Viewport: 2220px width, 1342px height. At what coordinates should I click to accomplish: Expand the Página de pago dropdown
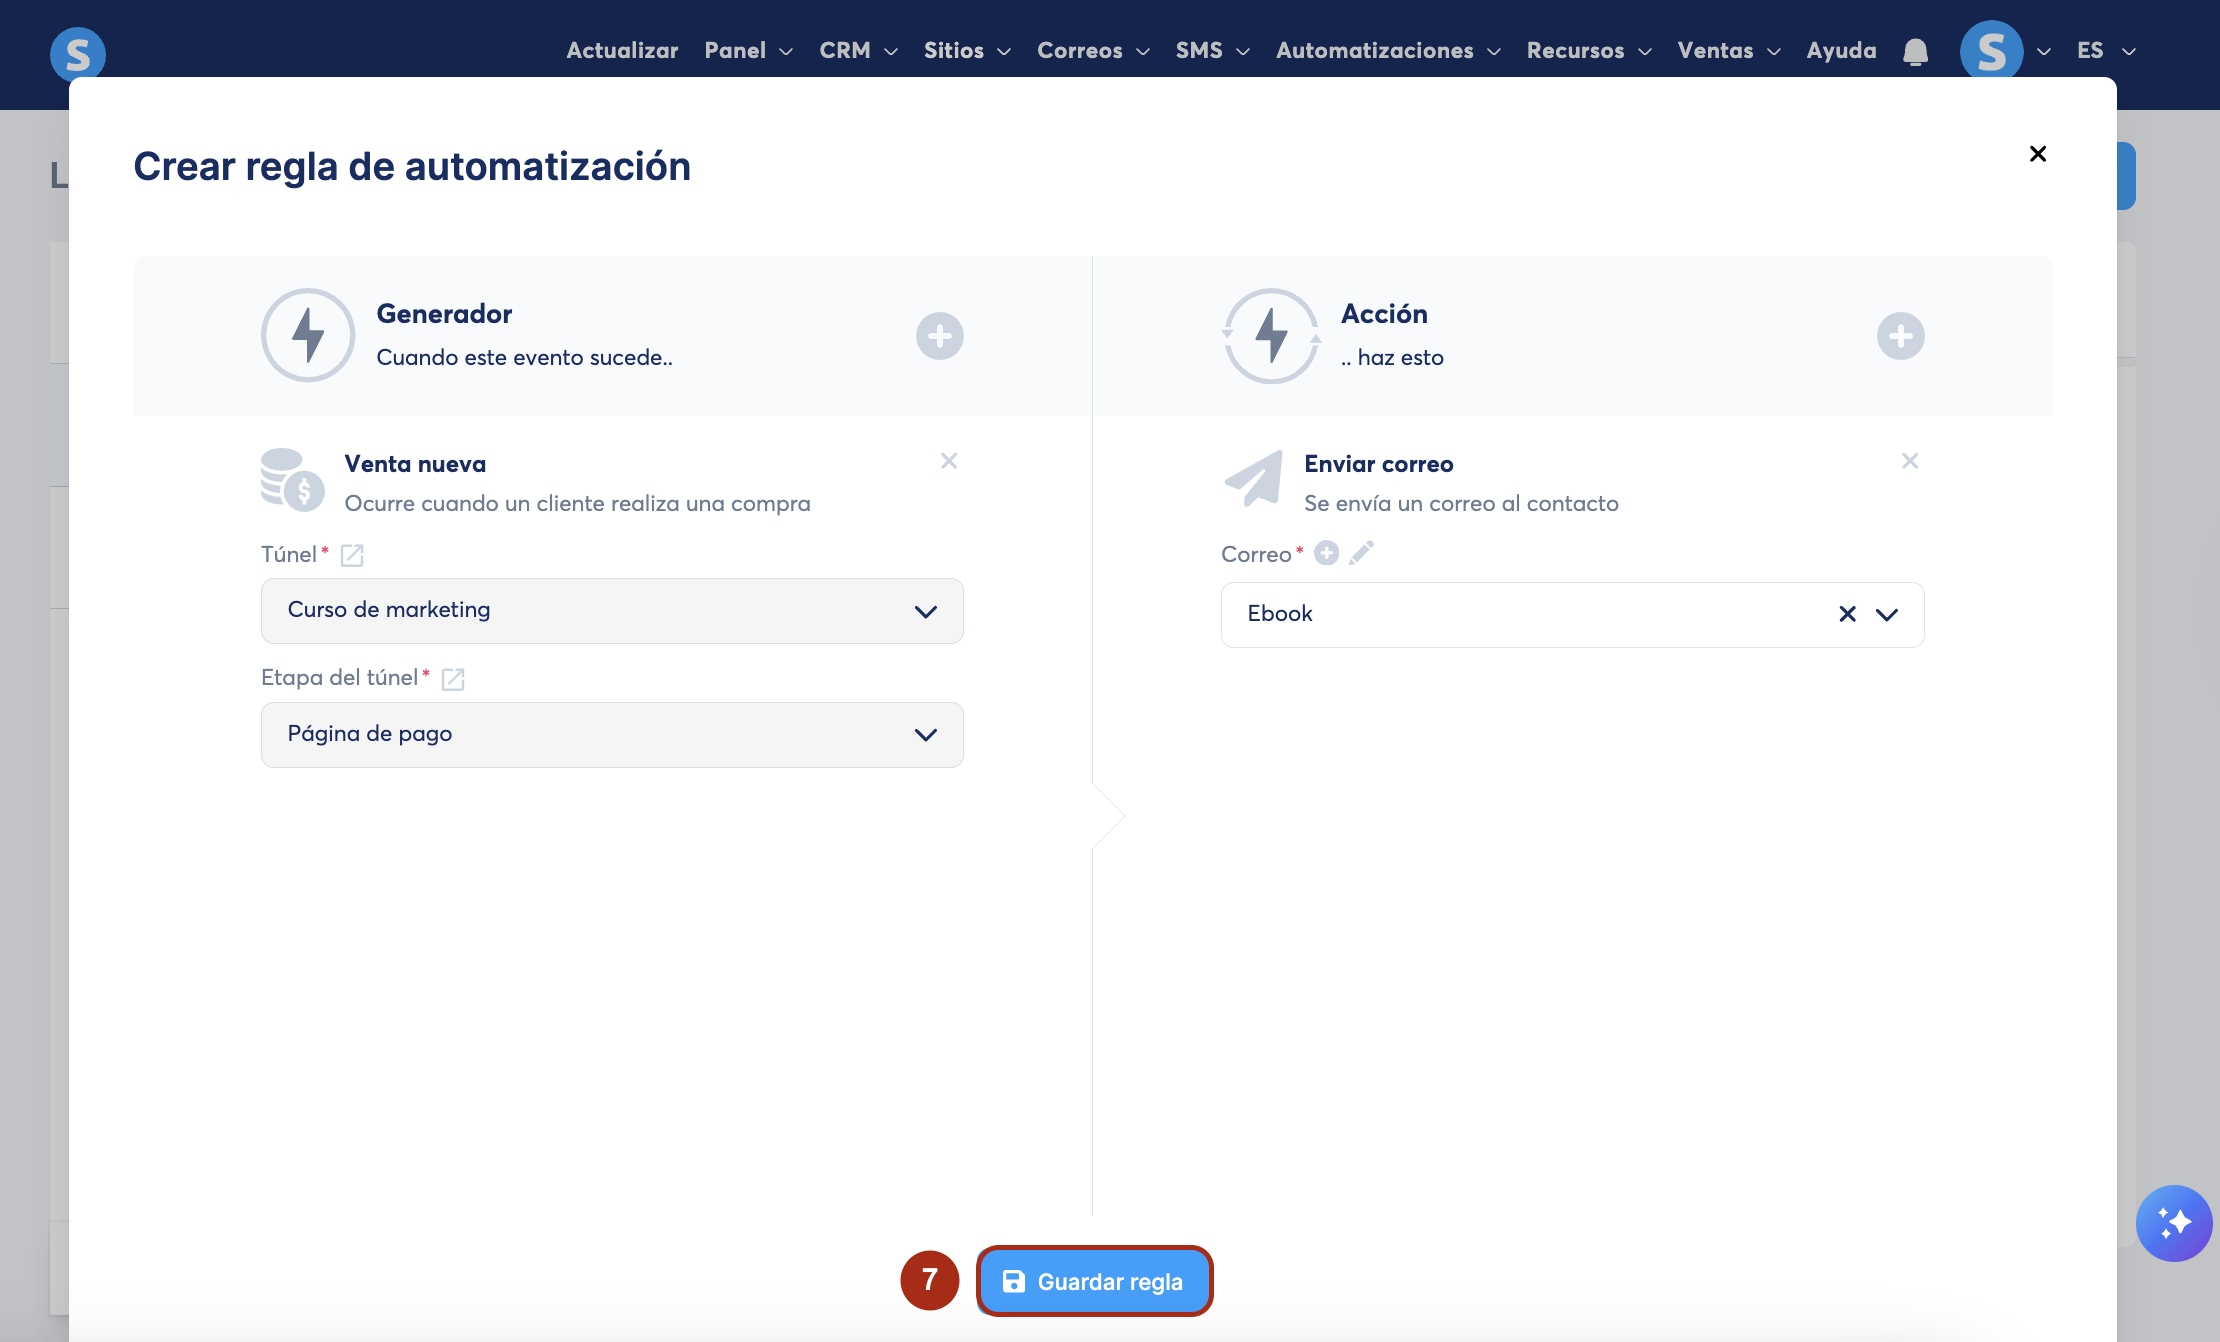(612, 735)
